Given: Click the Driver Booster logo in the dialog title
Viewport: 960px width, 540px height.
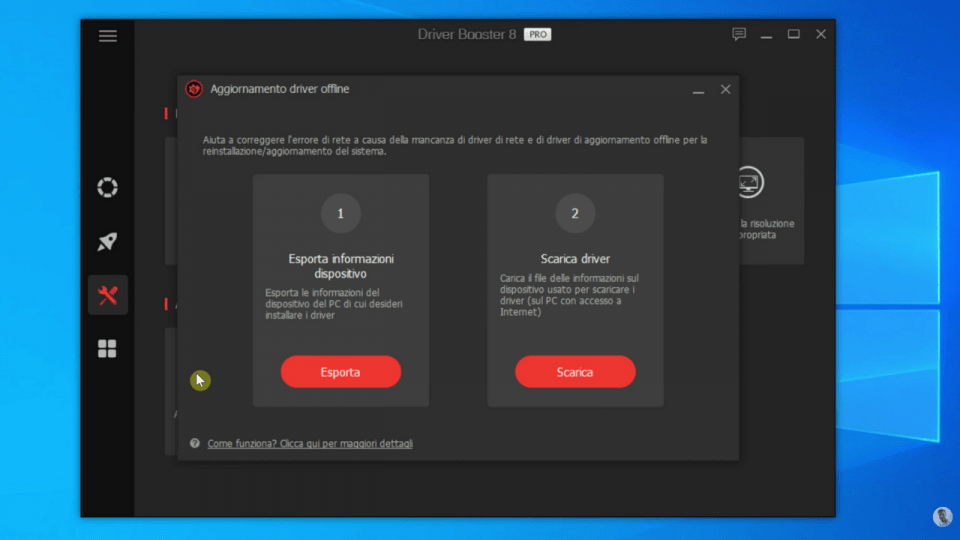Looking at the screenshot, I should pos(194,89).
